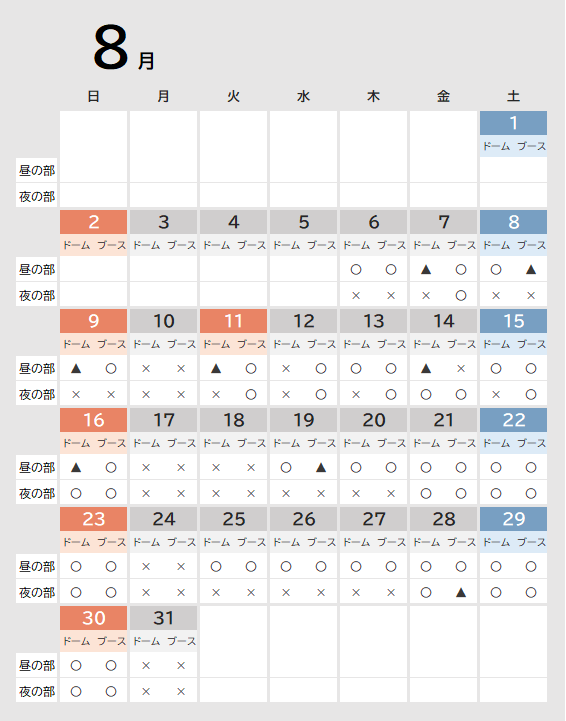Click triangle under Dome, August 16 daytime
The image size is (566, 721).
coord(76,468)
